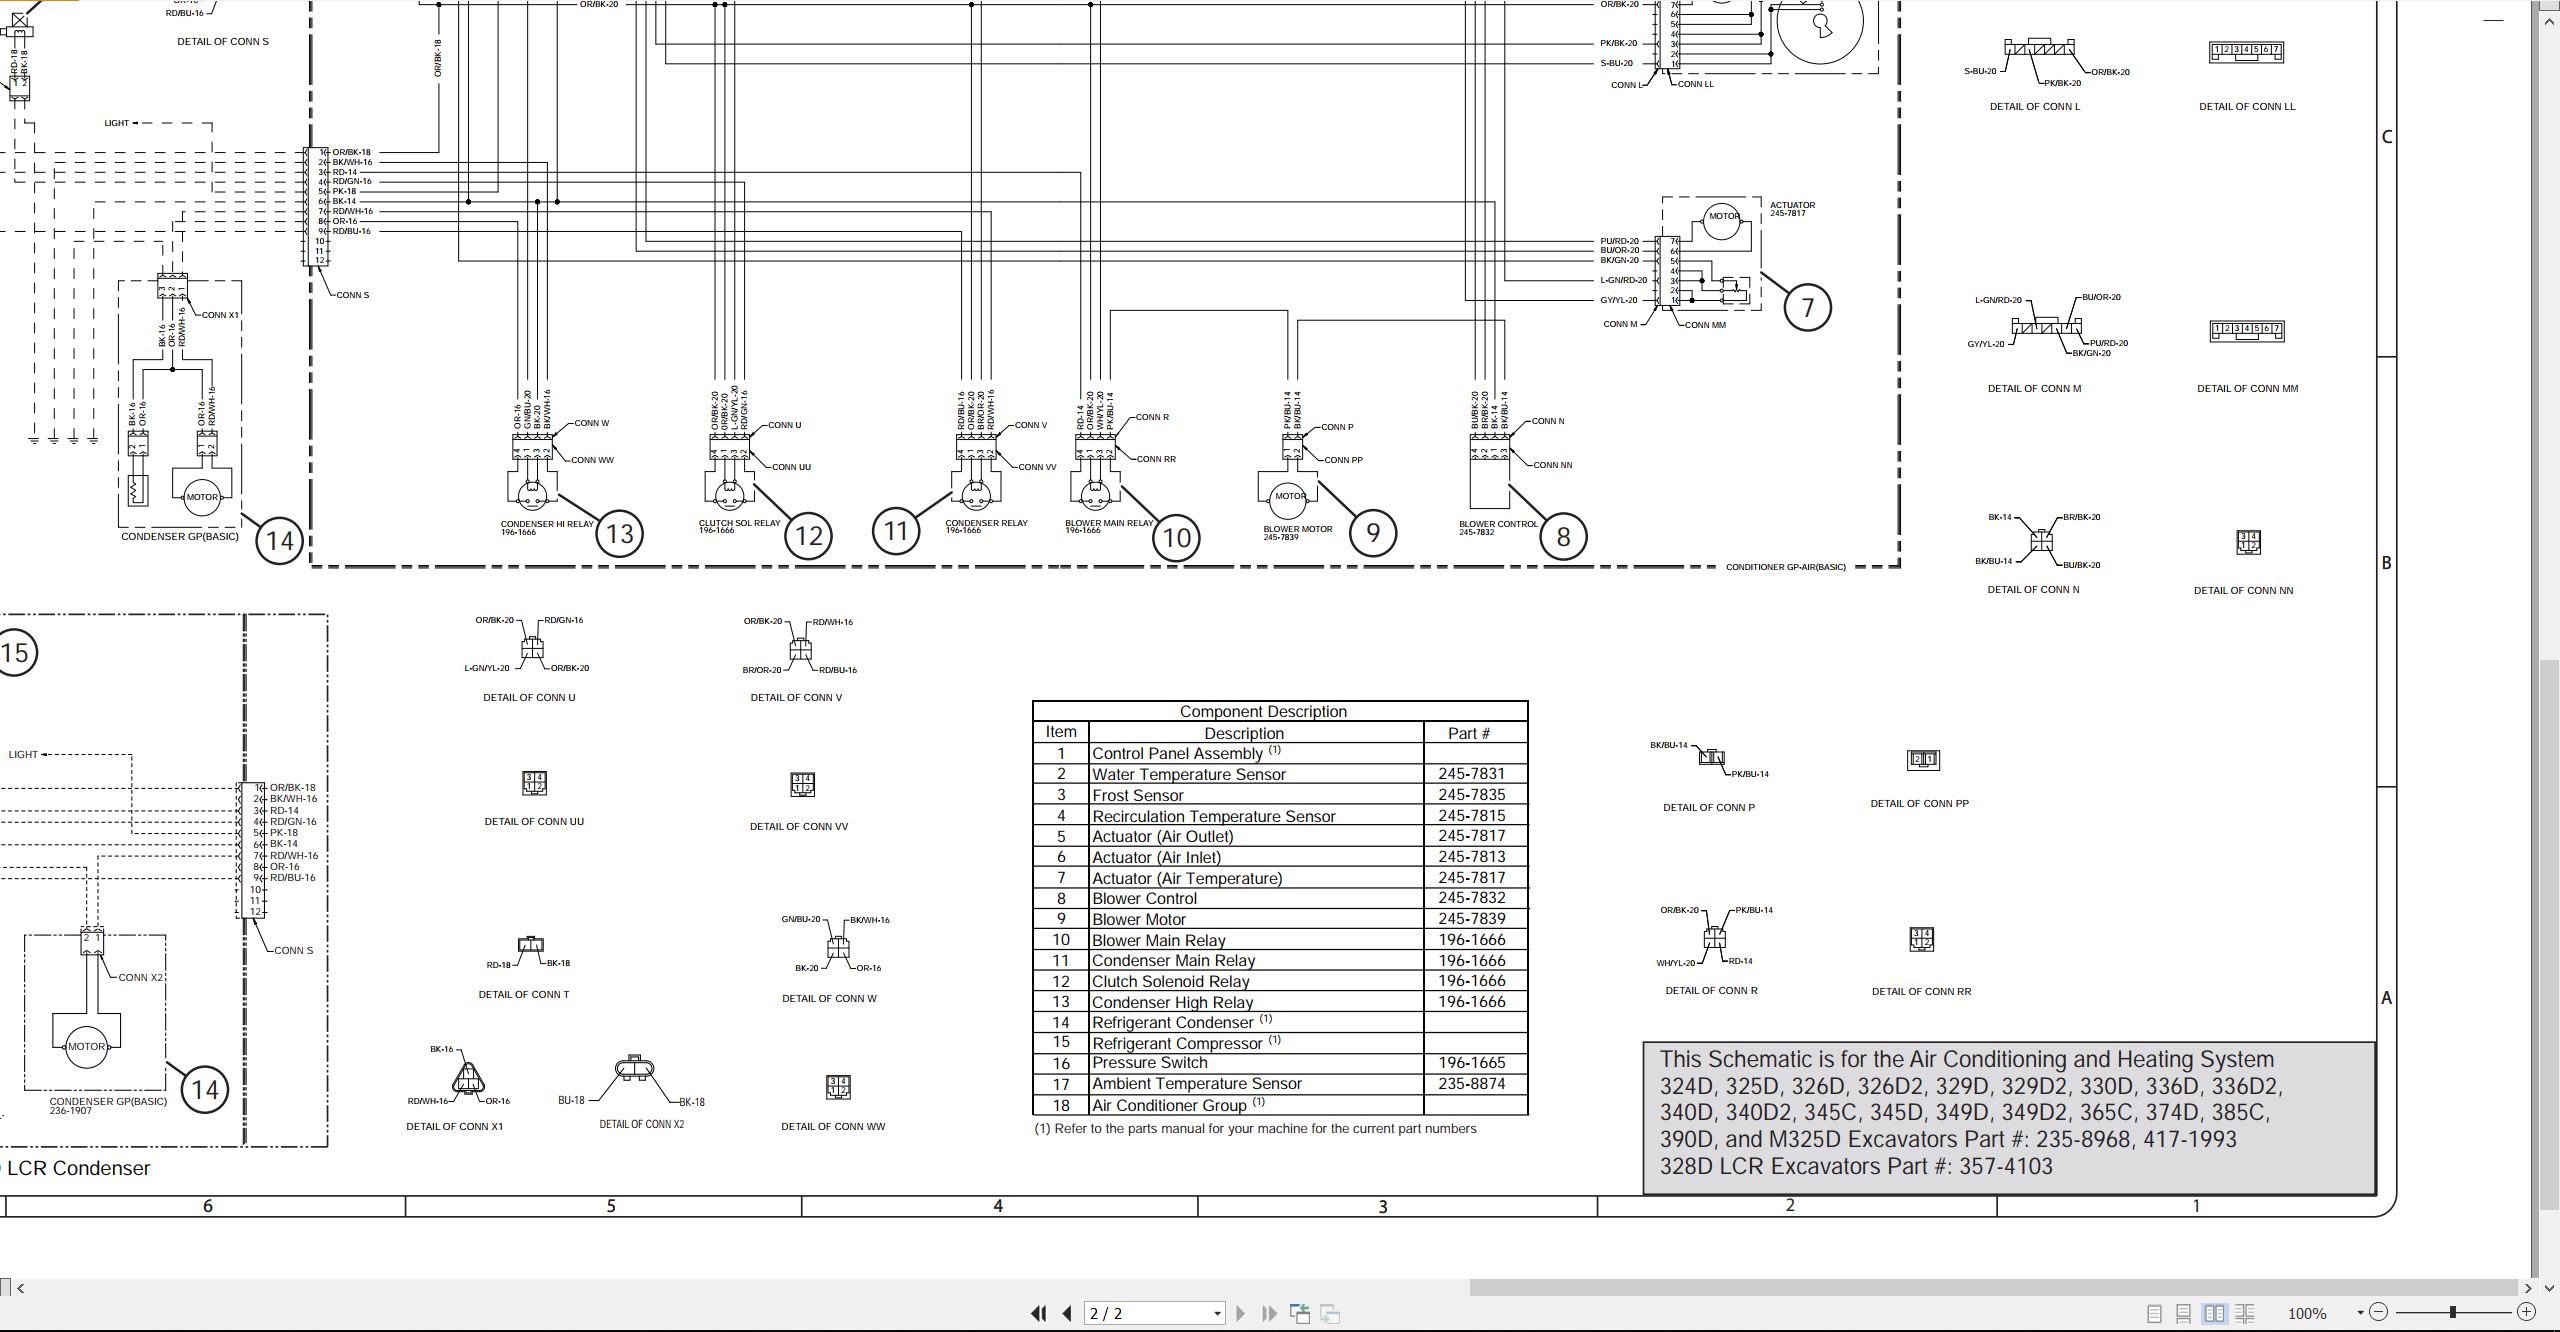Click 'Air Conditioner Group' table row

coord(1280,1105)
